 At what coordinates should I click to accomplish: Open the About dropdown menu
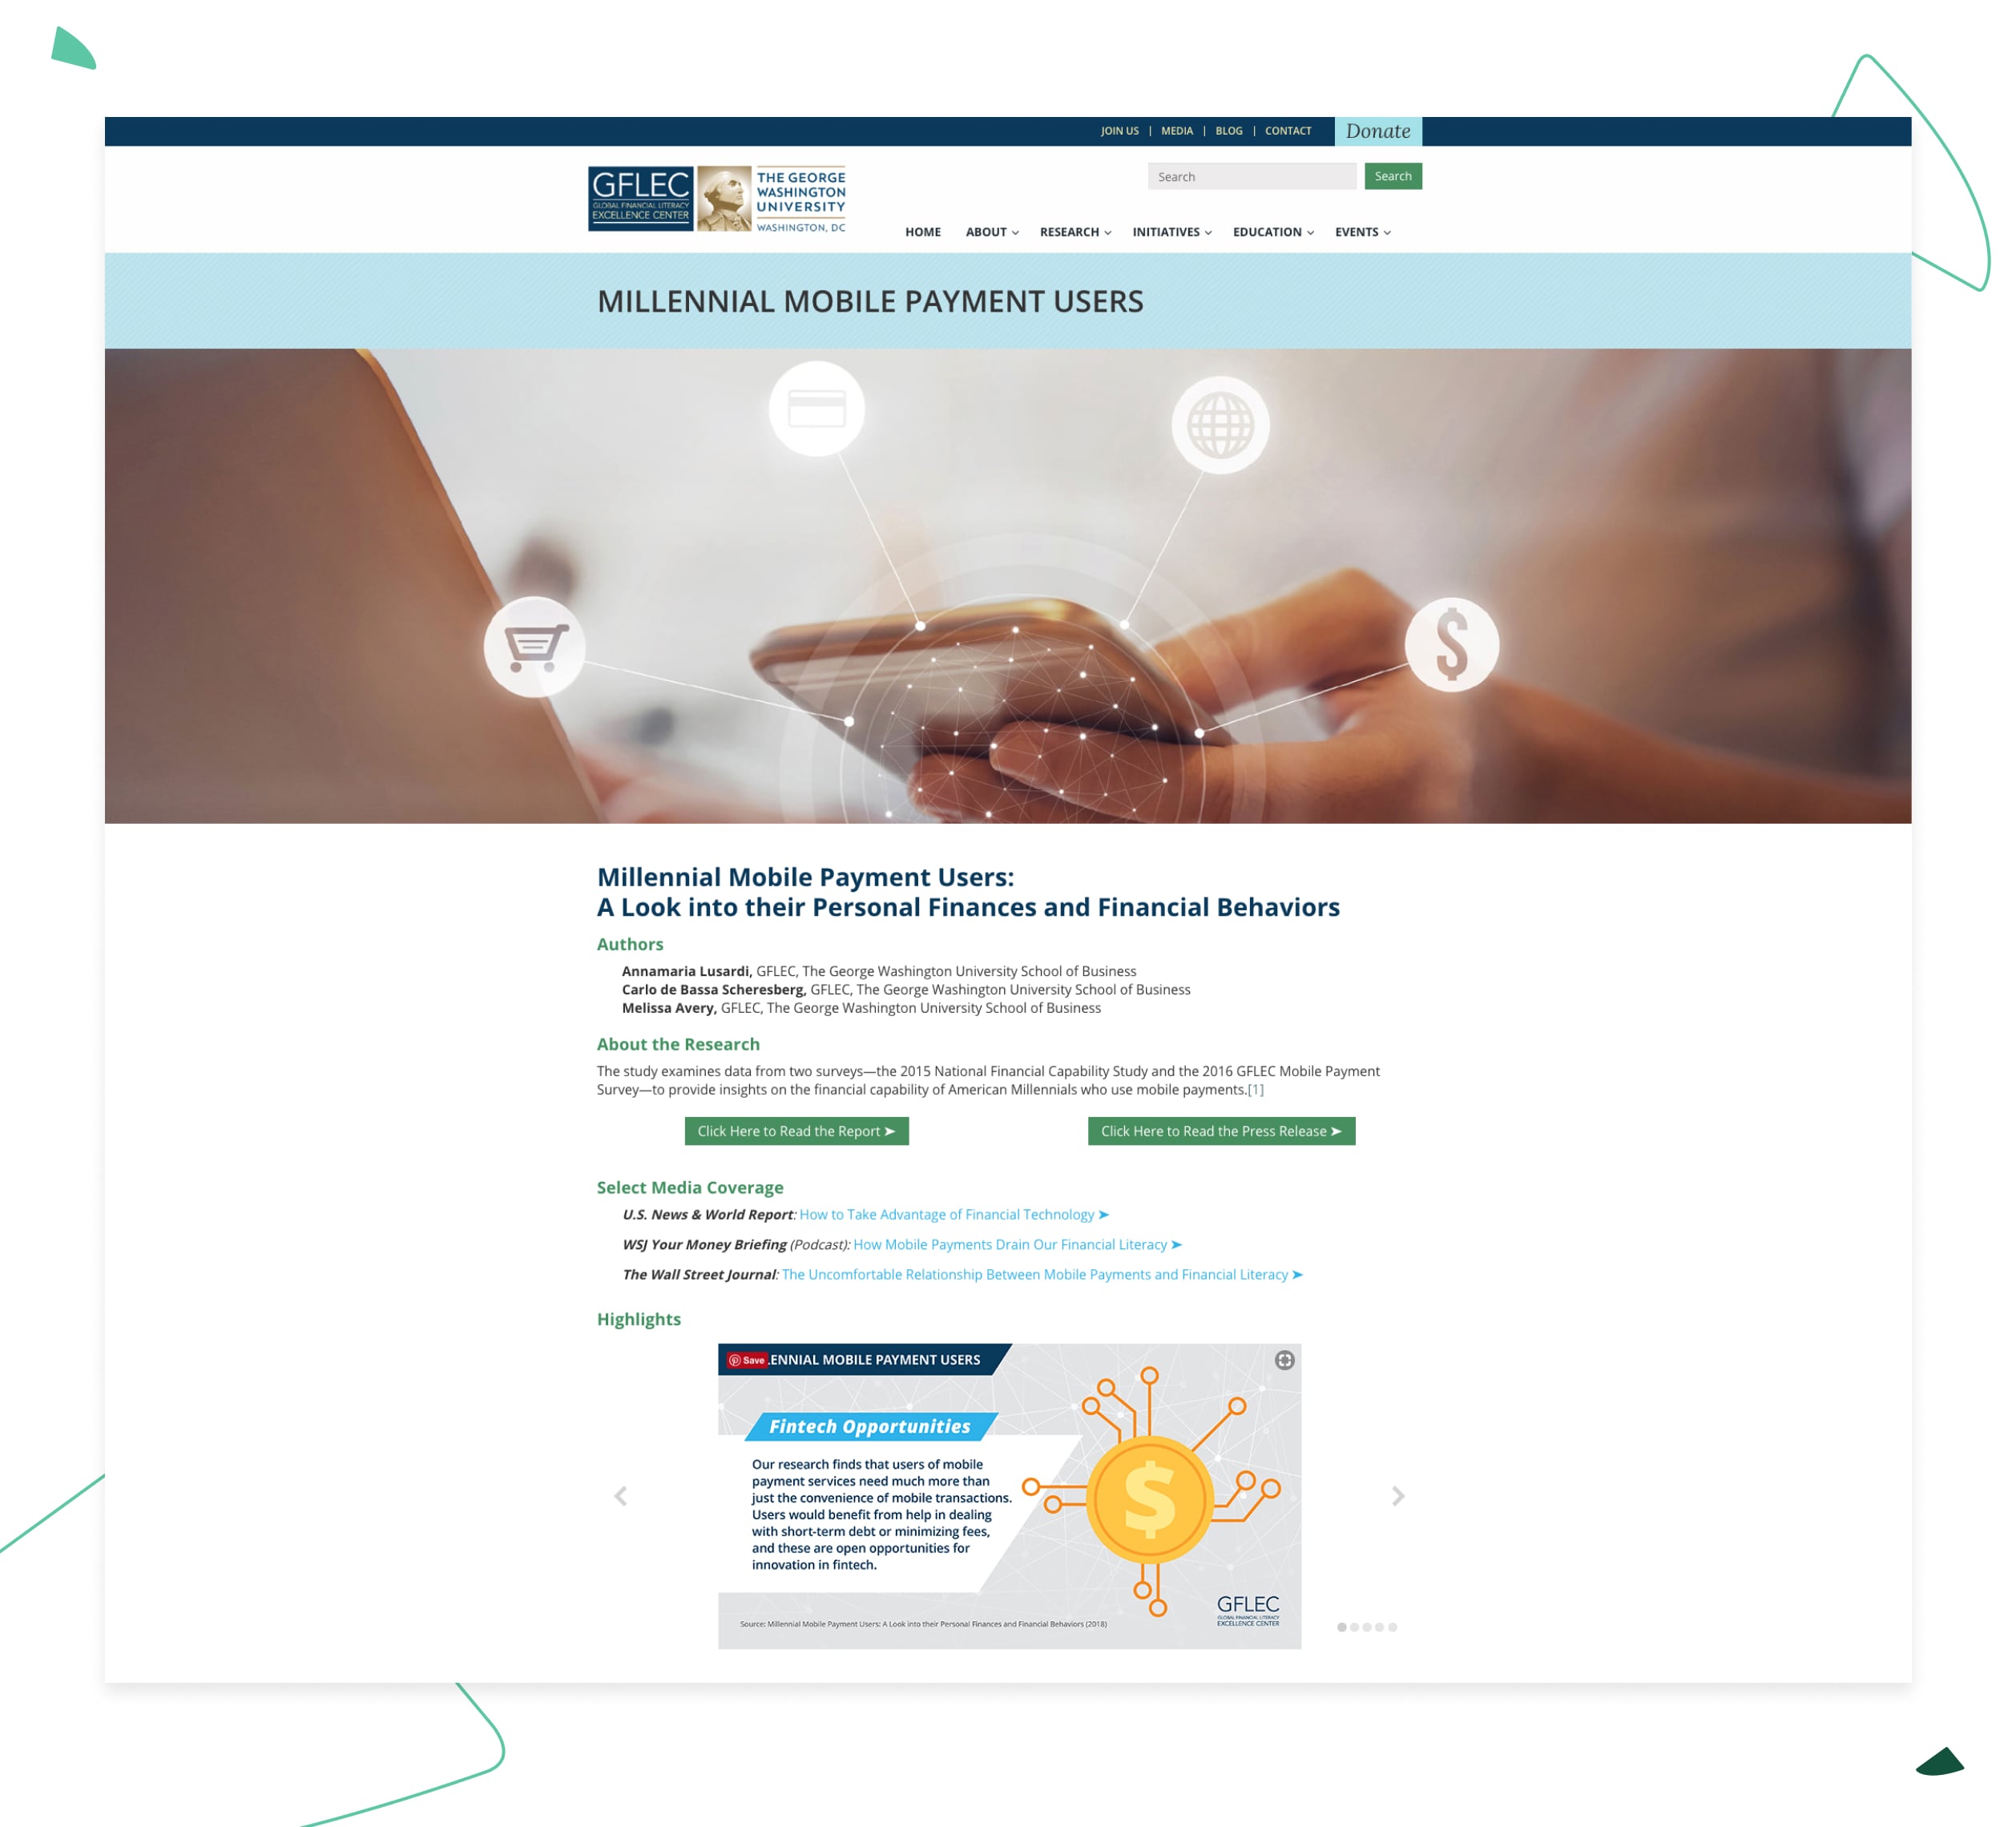(990, 232)
